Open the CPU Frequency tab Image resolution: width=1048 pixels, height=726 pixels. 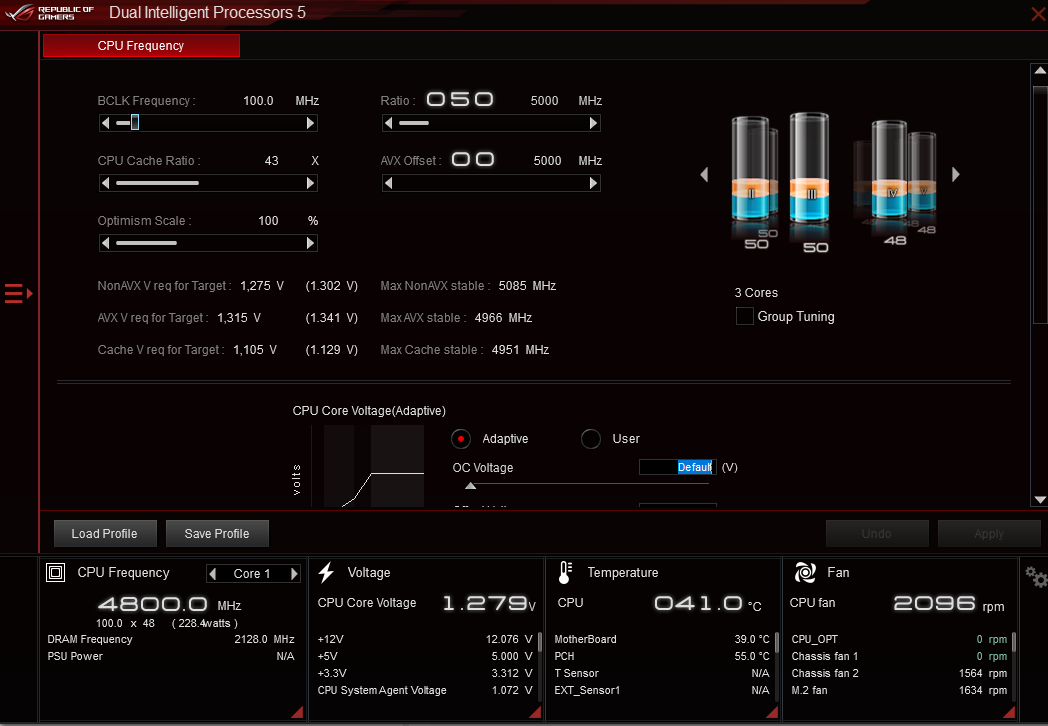click(x=141, y=45)
